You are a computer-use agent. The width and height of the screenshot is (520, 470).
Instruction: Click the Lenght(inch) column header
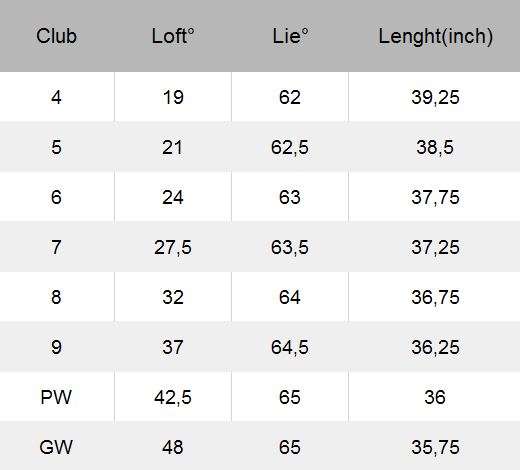(435, 37)
